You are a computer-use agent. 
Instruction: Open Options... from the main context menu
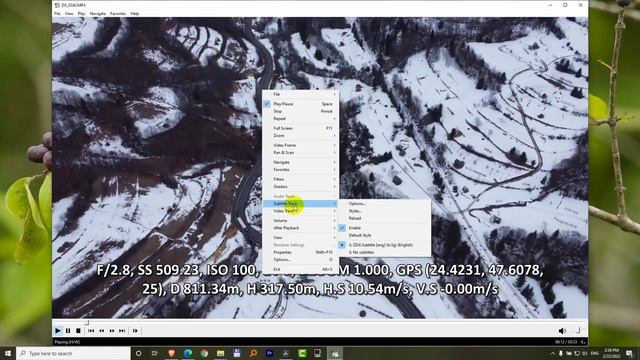coord(300,260)
